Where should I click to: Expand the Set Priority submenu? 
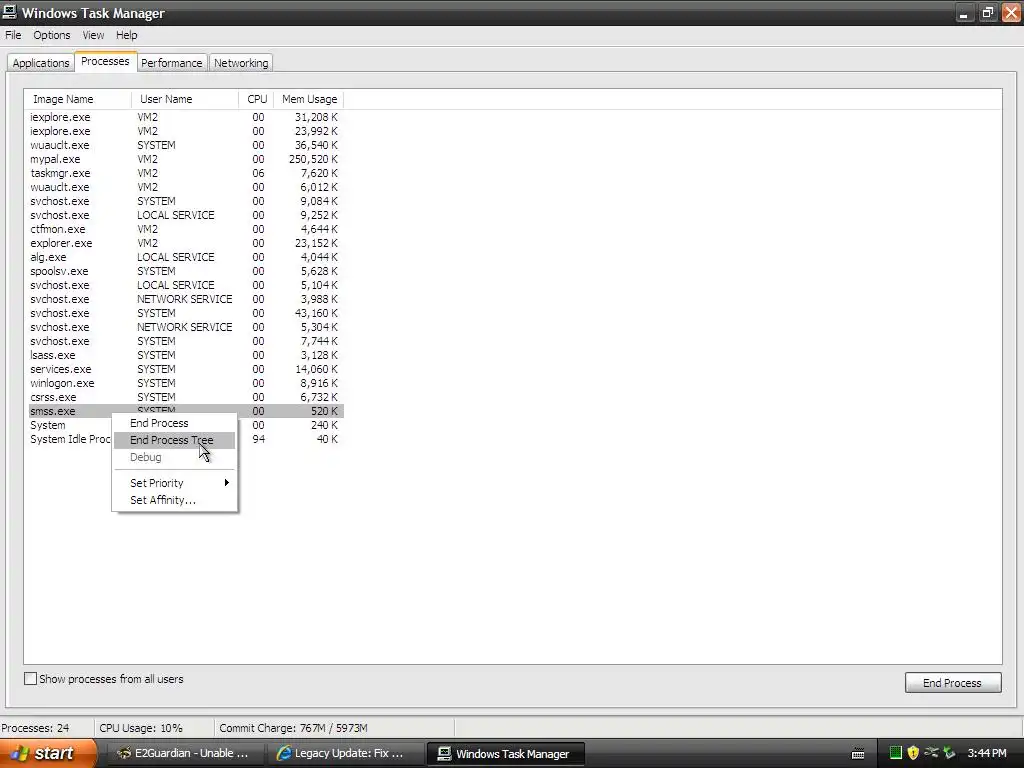pos(174,483)
